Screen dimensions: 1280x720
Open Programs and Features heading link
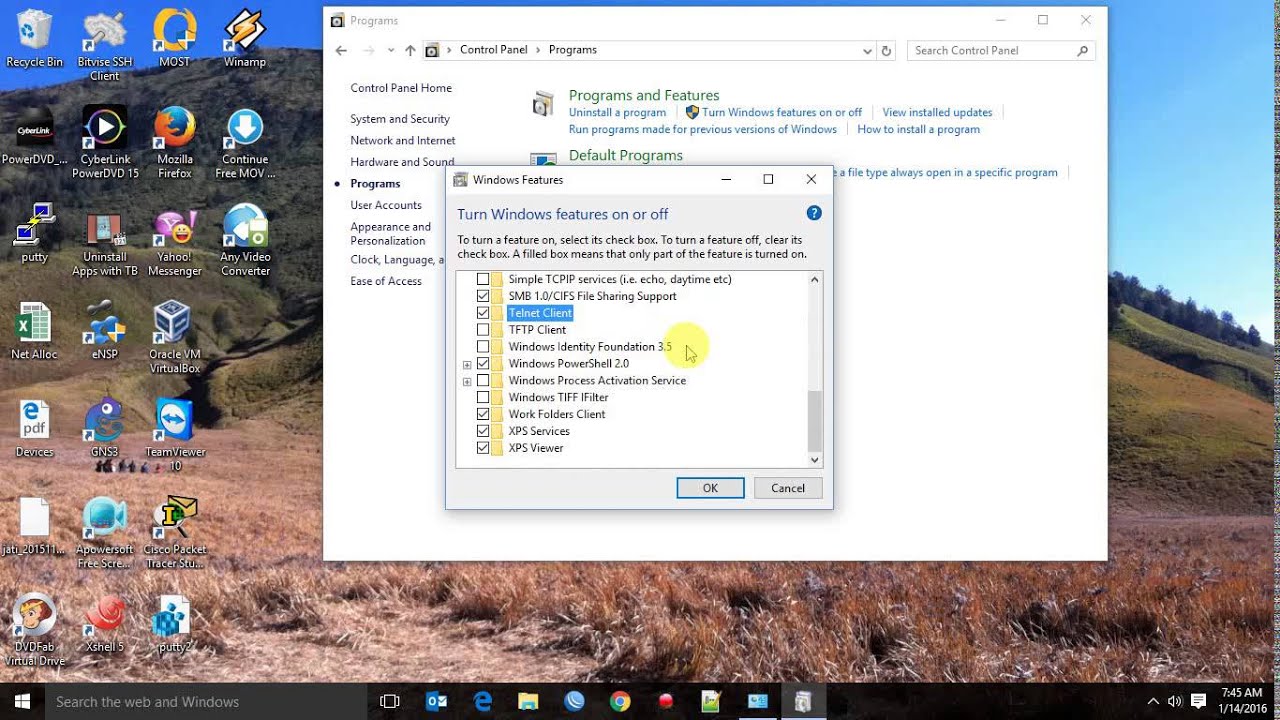pos(644,95)
